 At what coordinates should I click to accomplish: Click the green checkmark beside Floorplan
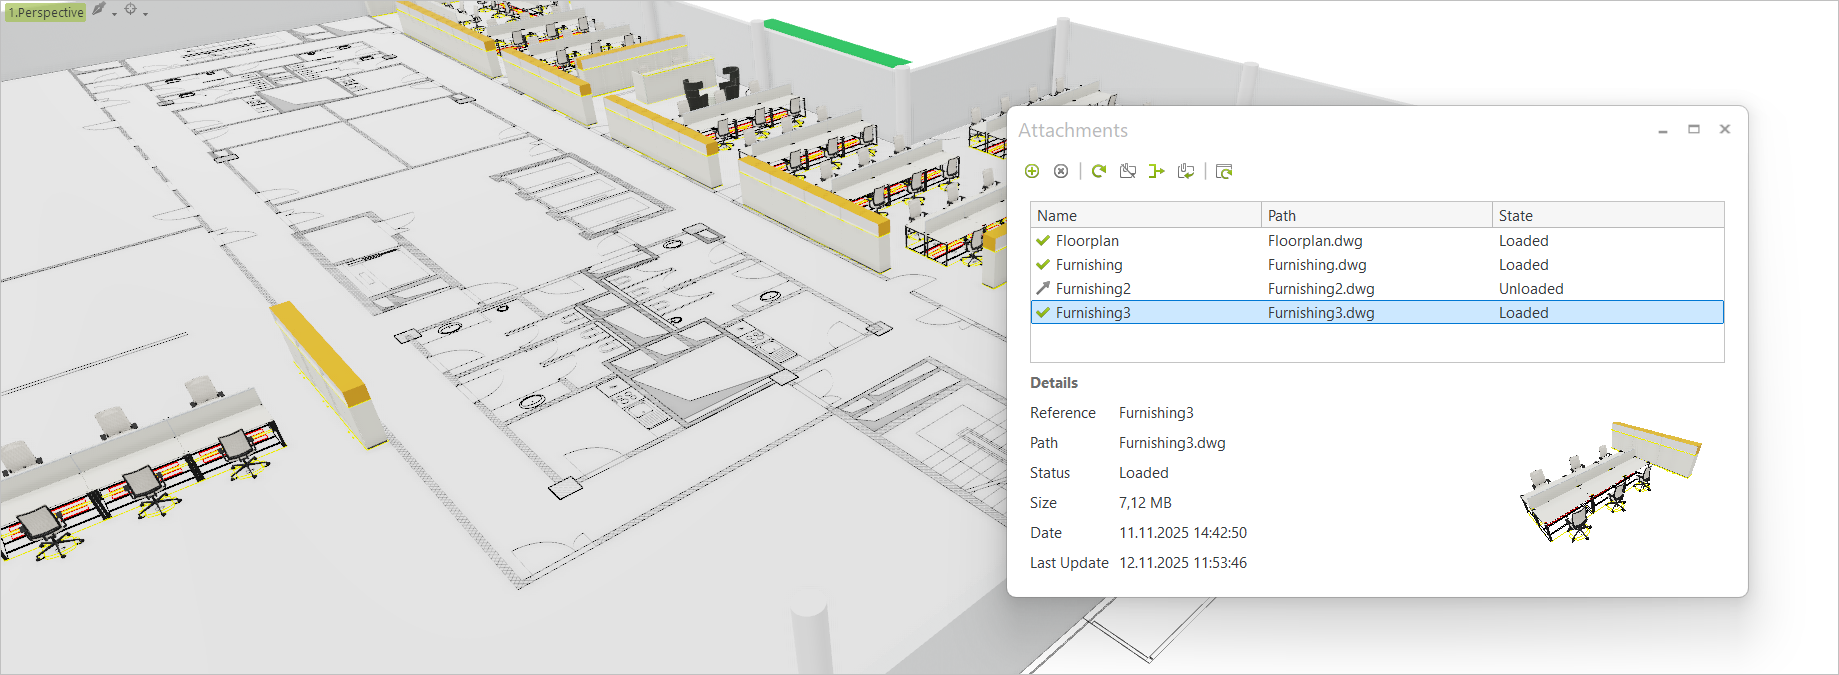click(x=1043, y=241)
